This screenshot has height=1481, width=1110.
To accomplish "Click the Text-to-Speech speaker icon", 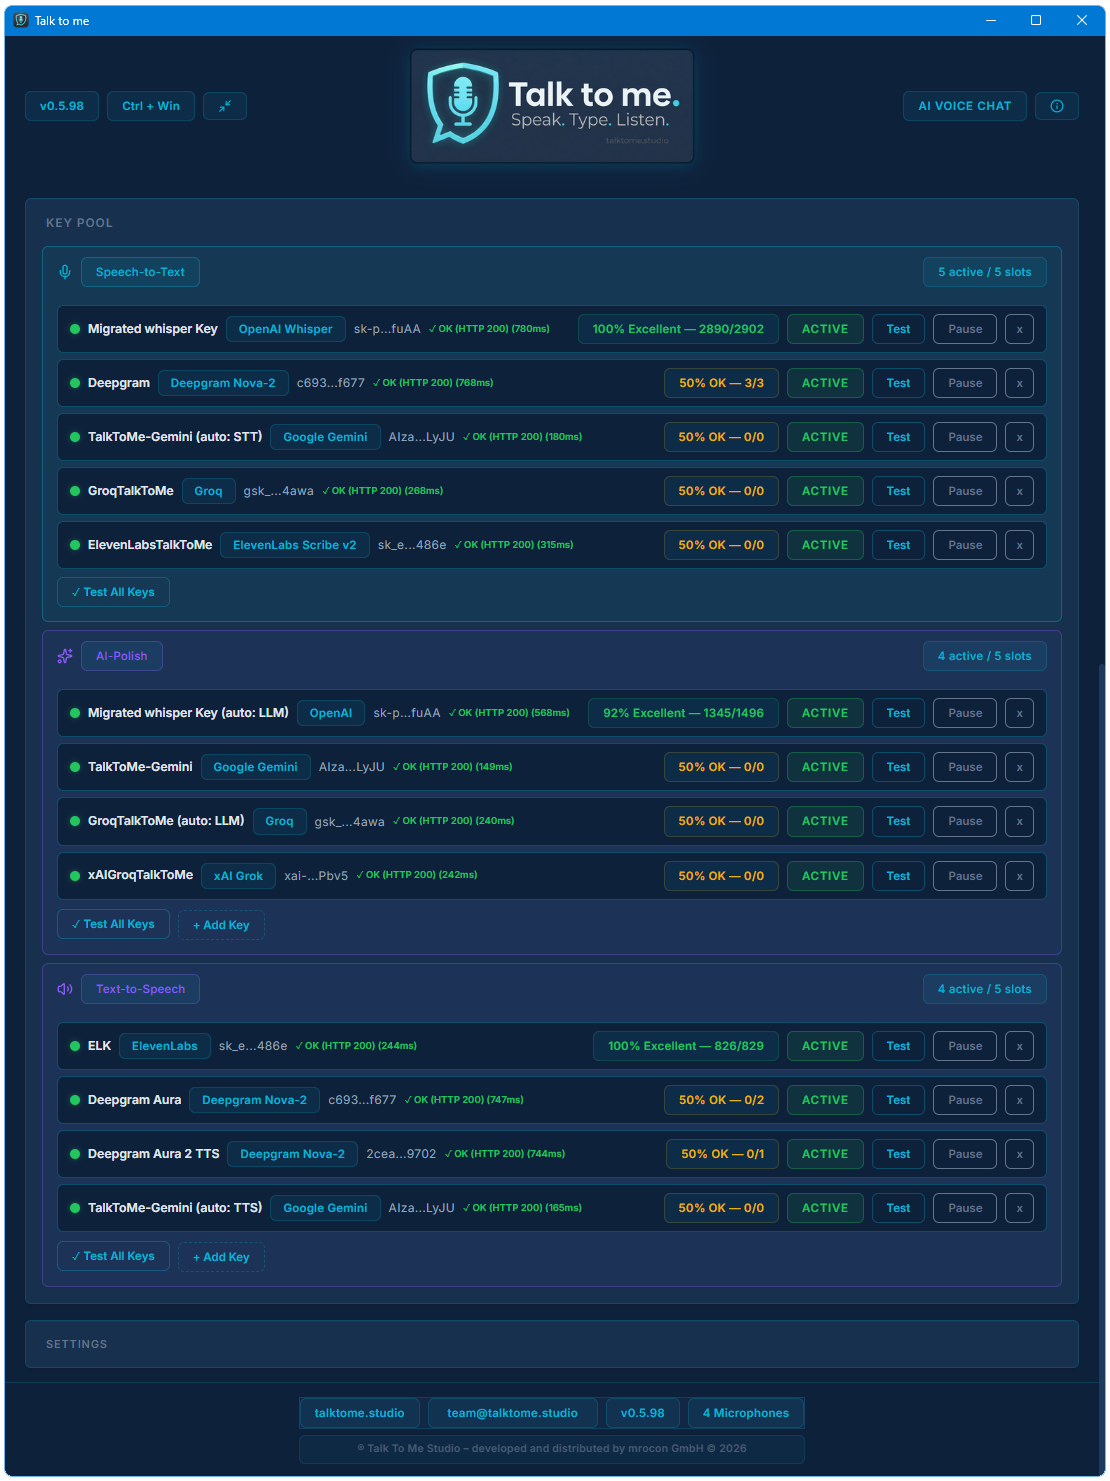I will pyautogui.click(x=65, y=989).
